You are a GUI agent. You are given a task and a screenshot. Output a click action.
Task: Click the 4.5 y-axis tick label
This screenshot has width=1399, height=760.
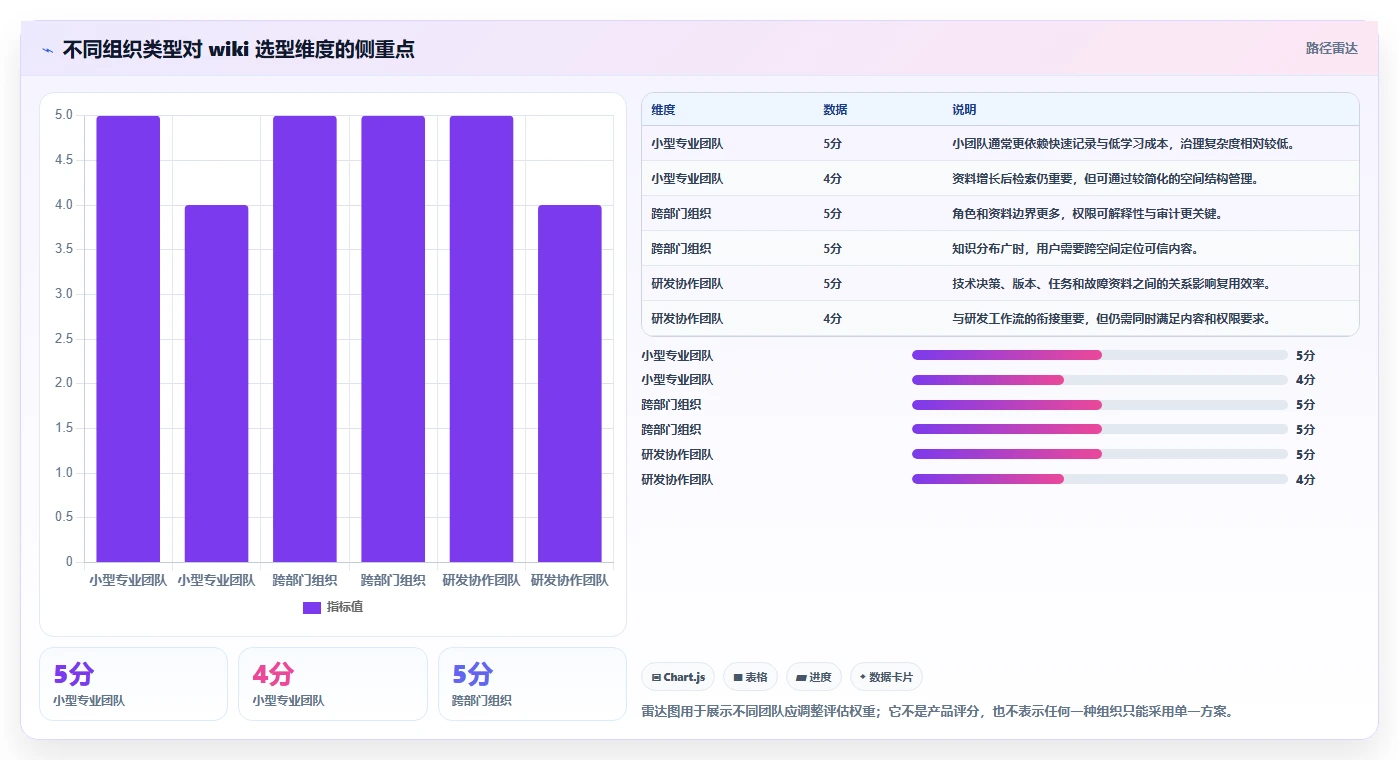click(64, 160)
